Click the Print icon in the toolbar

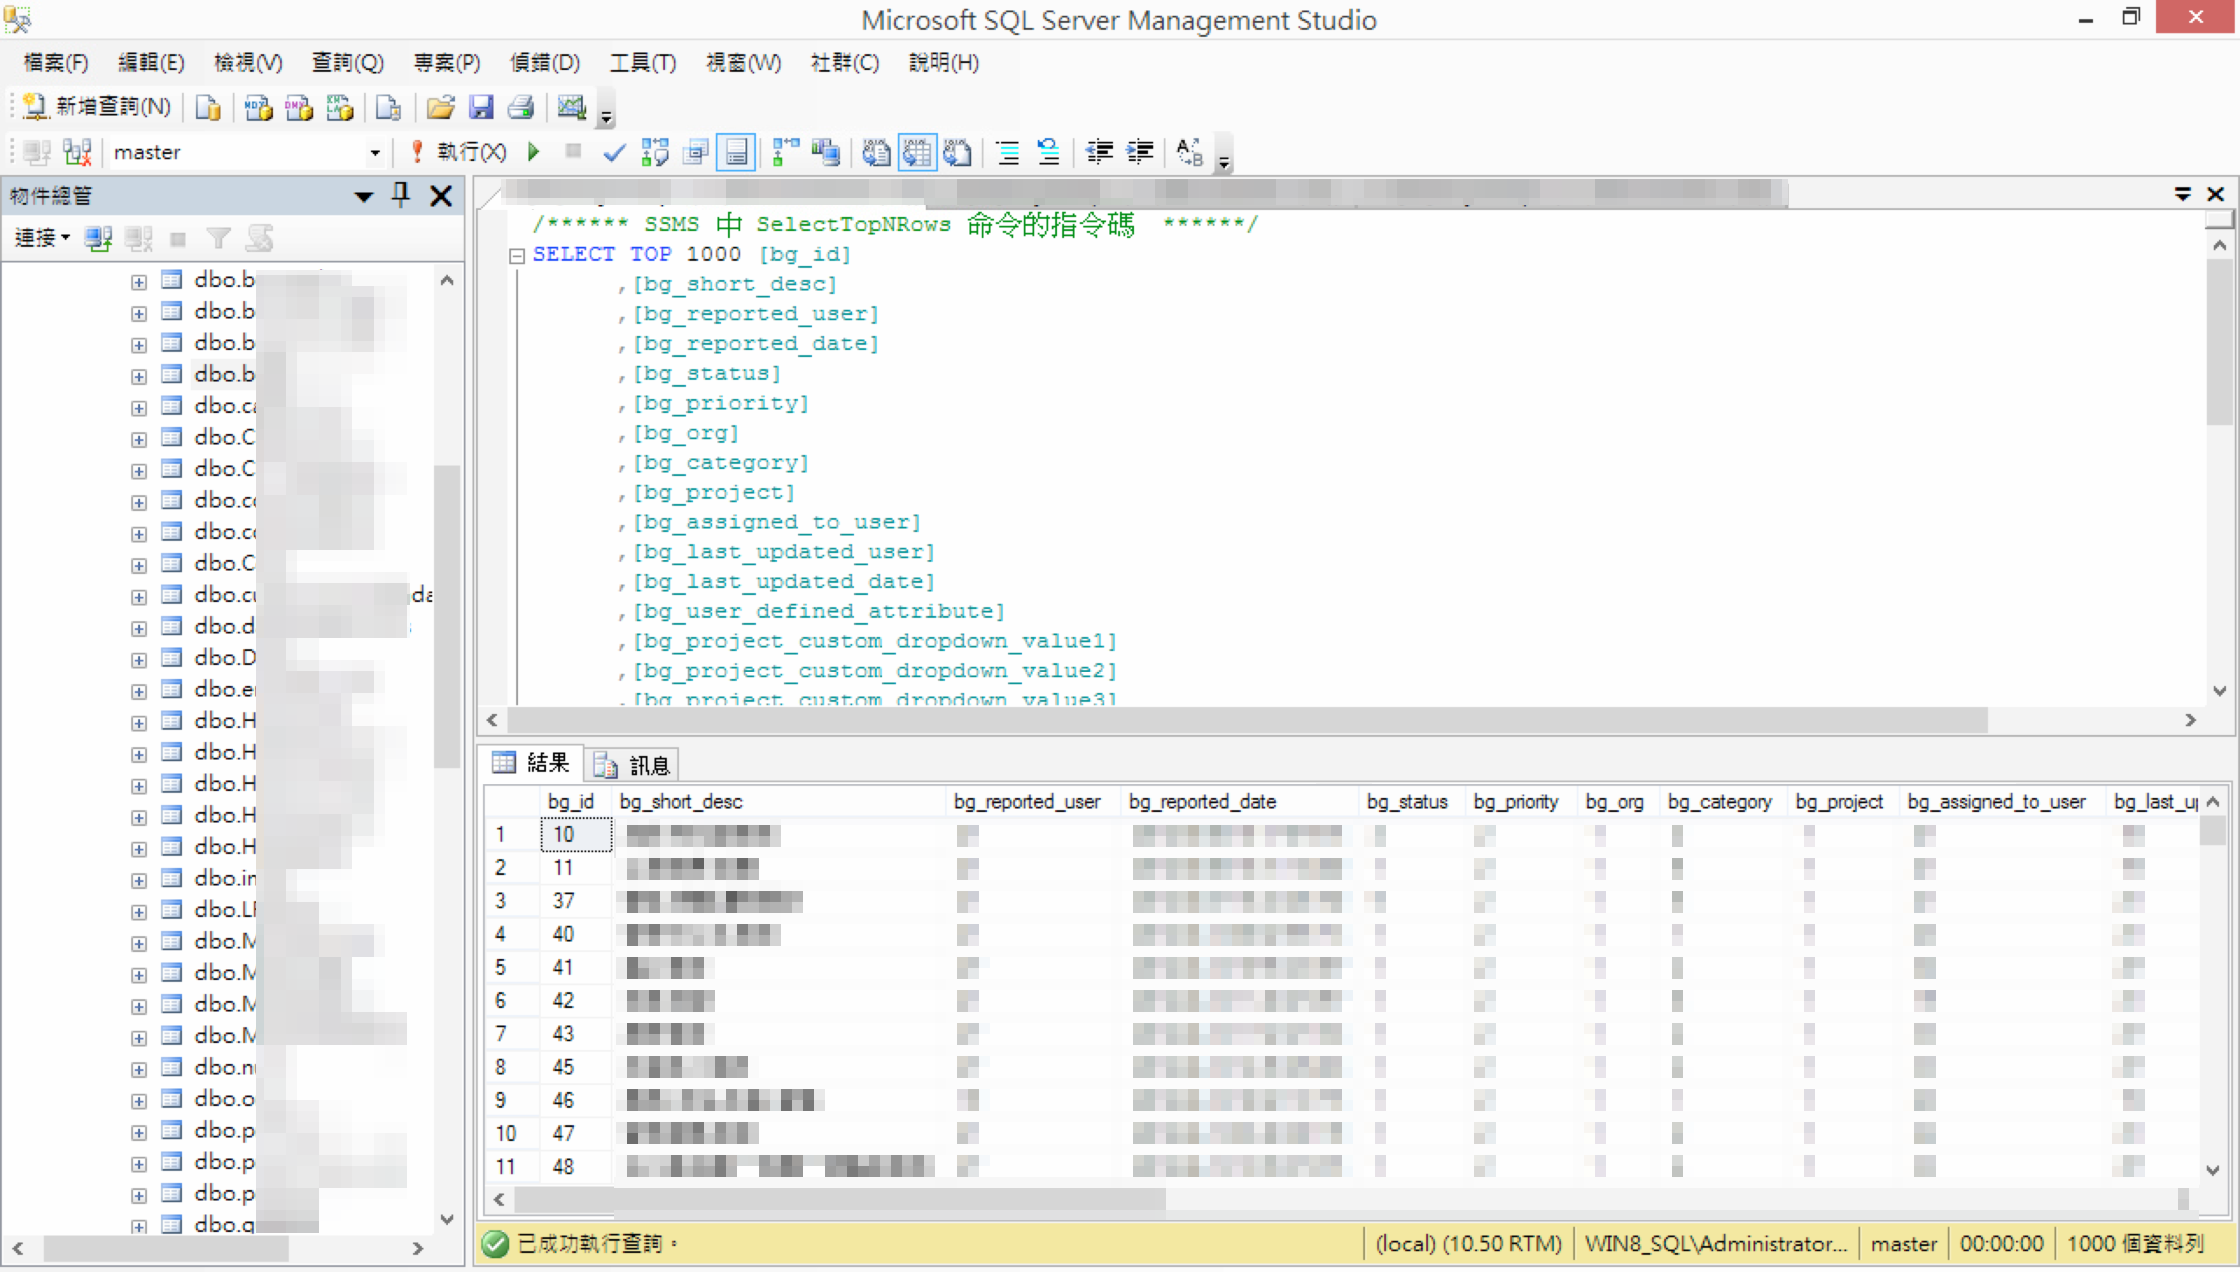[520, 107]
